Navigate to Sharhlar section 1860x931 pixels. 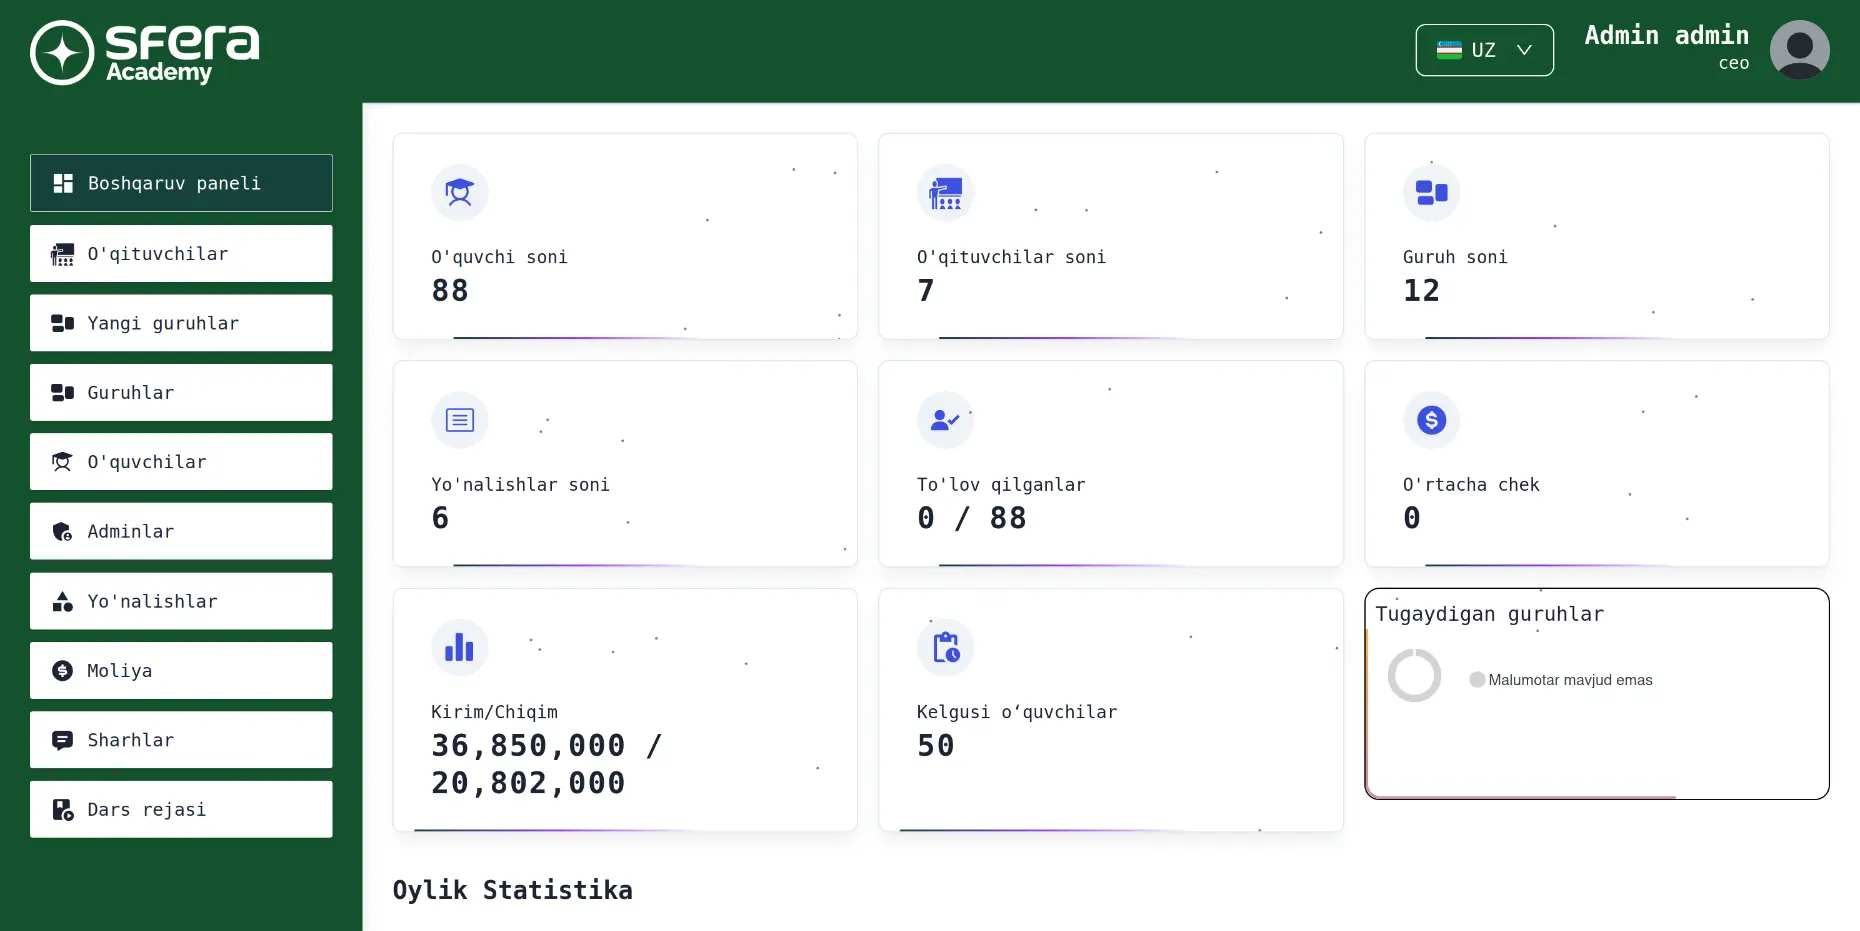tap(181, 740)
